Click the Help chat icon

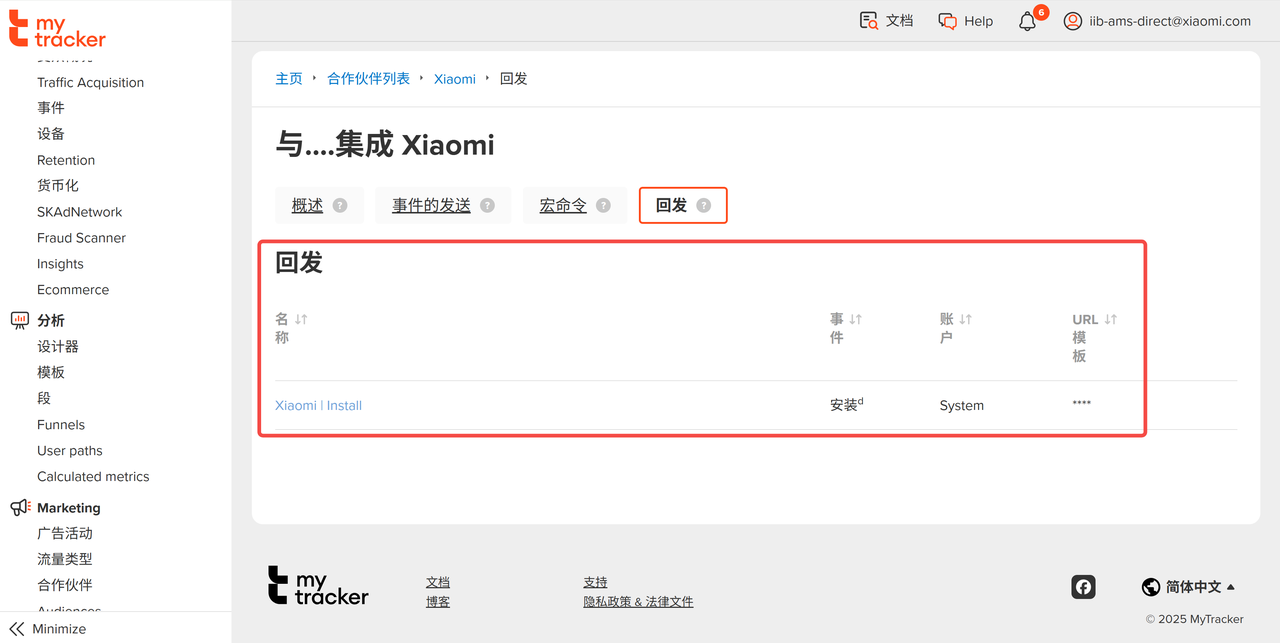point(948,21)
